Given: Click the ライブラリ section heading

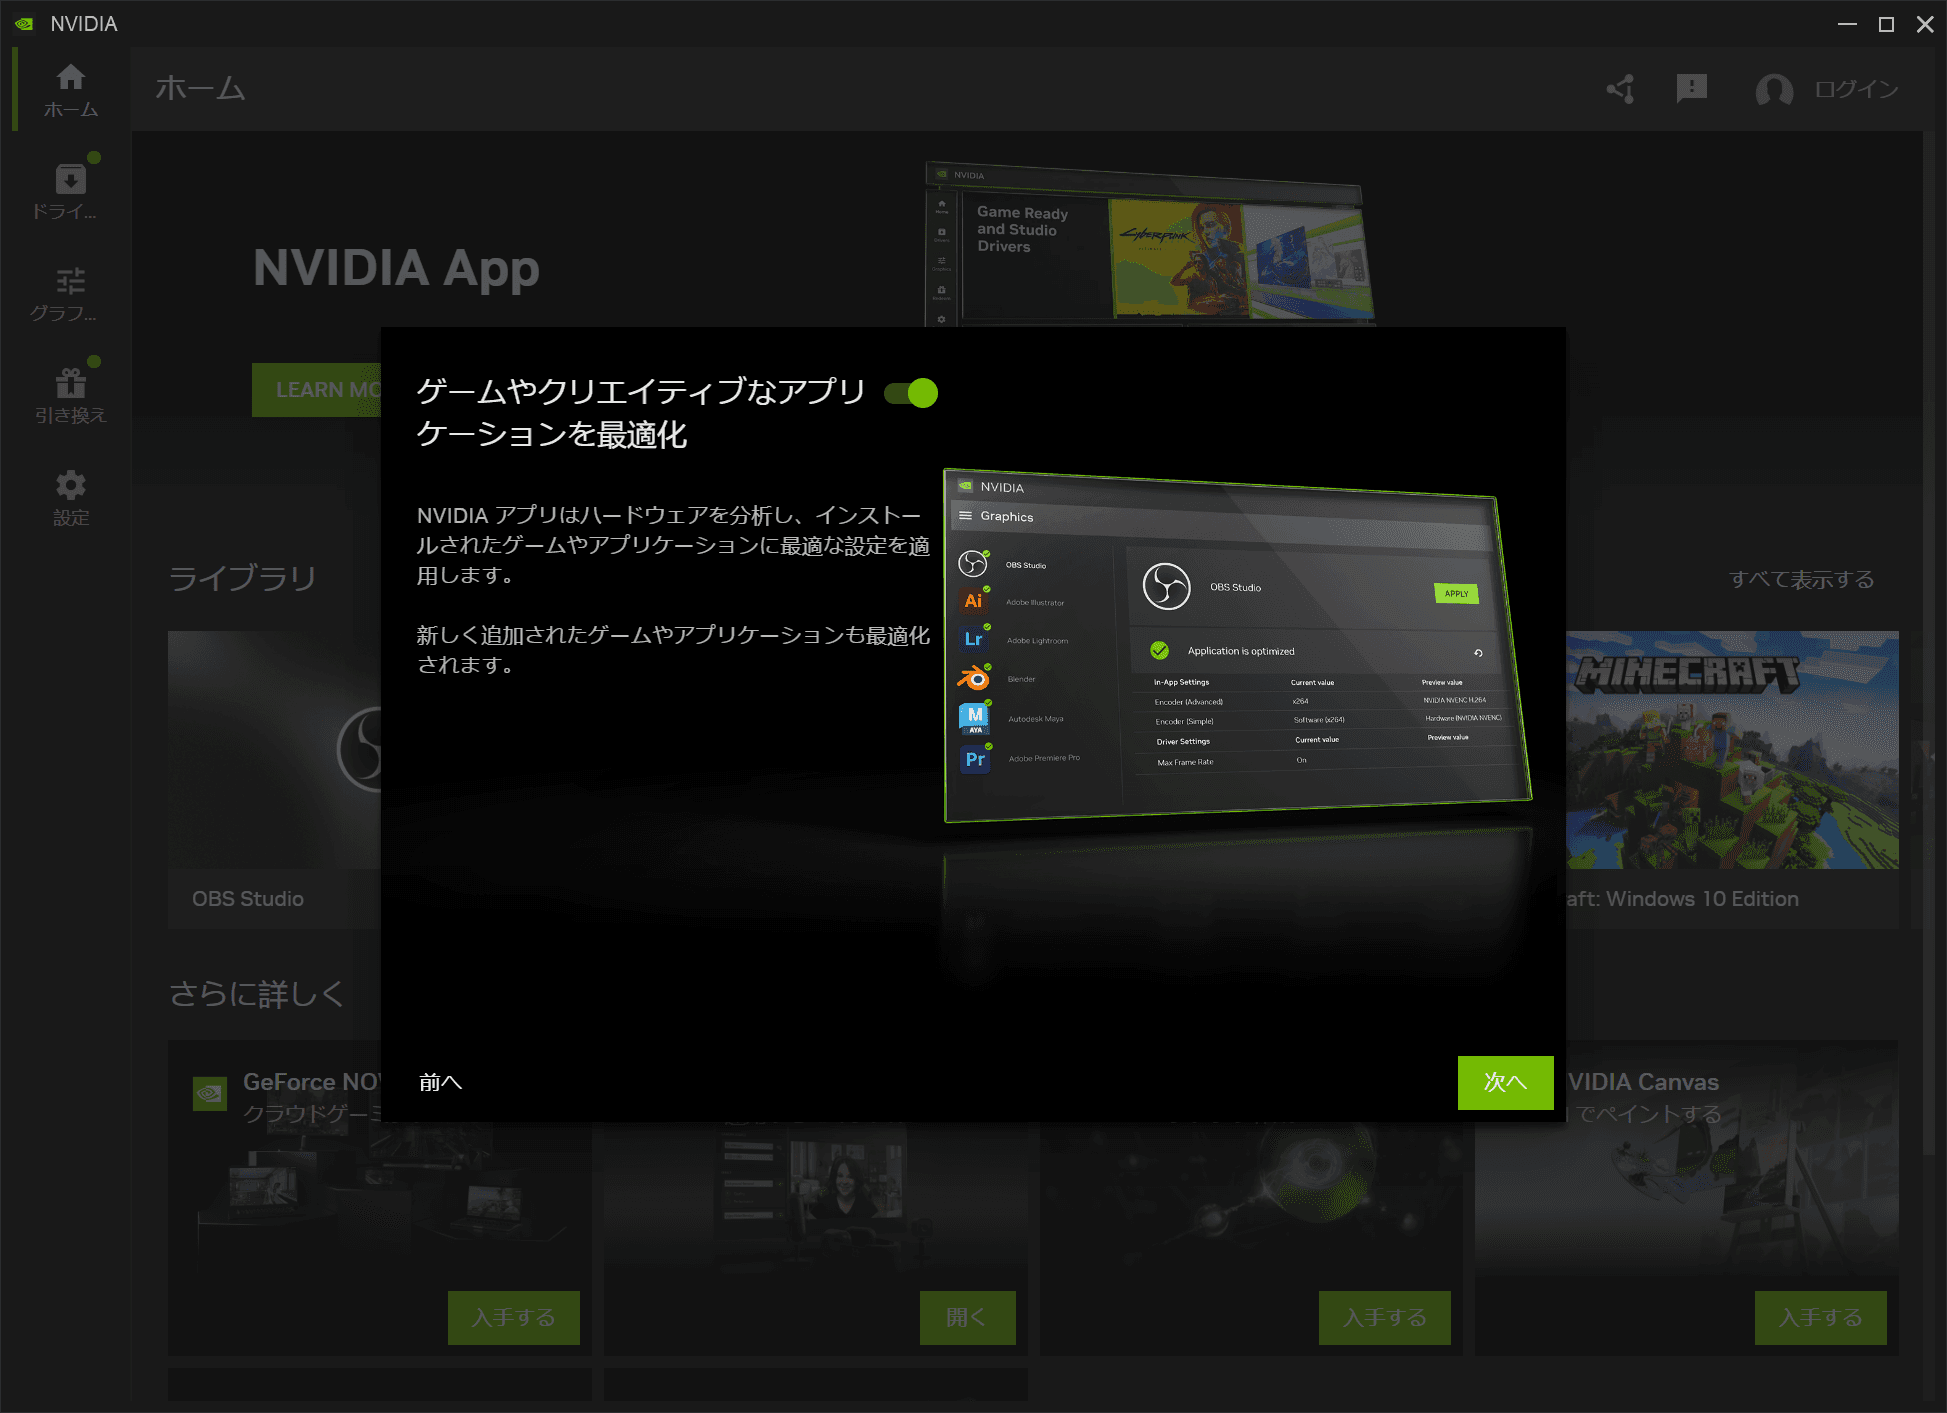Looking at the screenshot, I should pos(242,578).
